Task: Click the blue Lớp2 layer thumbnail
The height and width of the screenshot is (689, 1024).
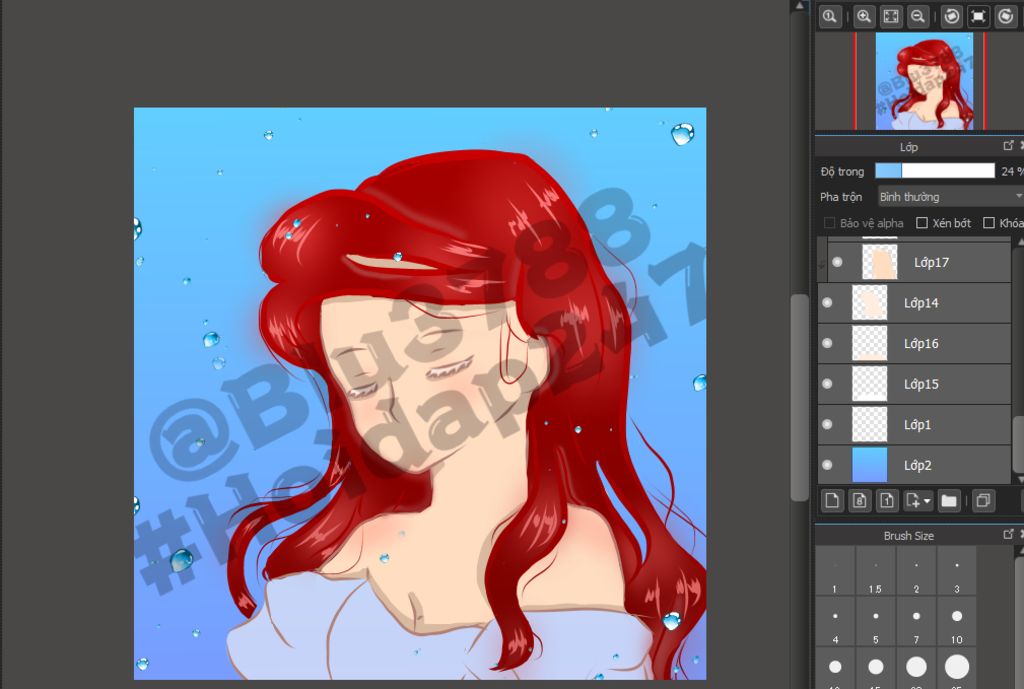Action: click(x=870, y=465)
